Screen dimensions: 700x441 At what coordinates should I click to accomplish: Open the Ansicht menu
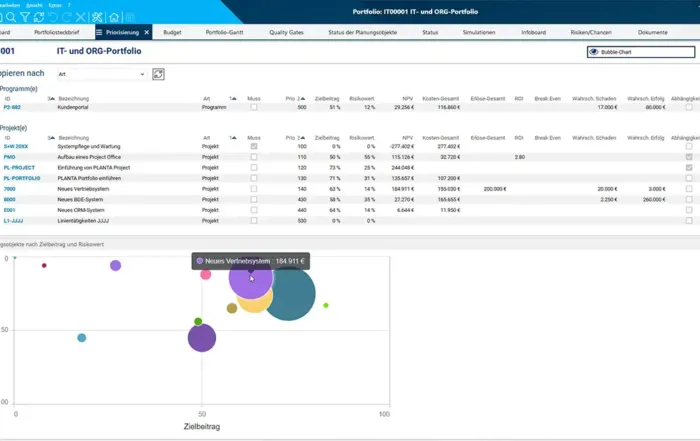pos(34,5)
